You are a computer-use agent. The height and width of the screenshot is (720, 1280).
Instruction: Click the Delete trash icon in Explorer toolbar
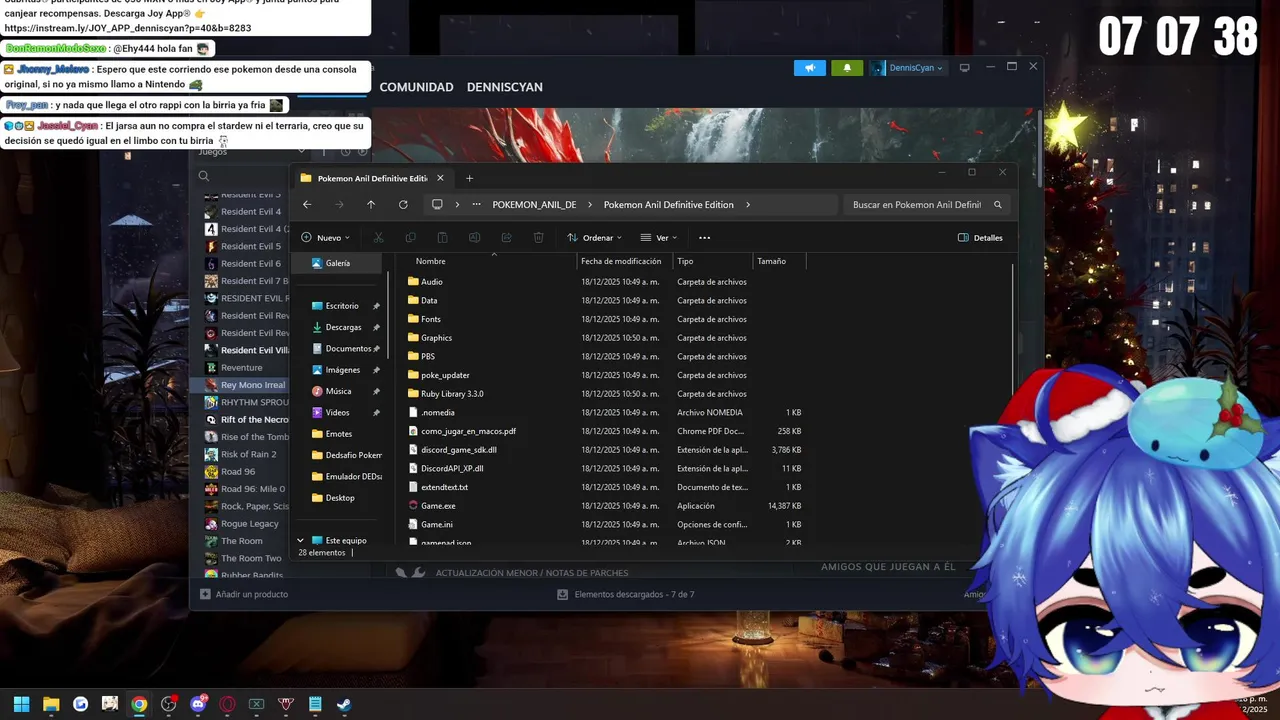[538, 238]
